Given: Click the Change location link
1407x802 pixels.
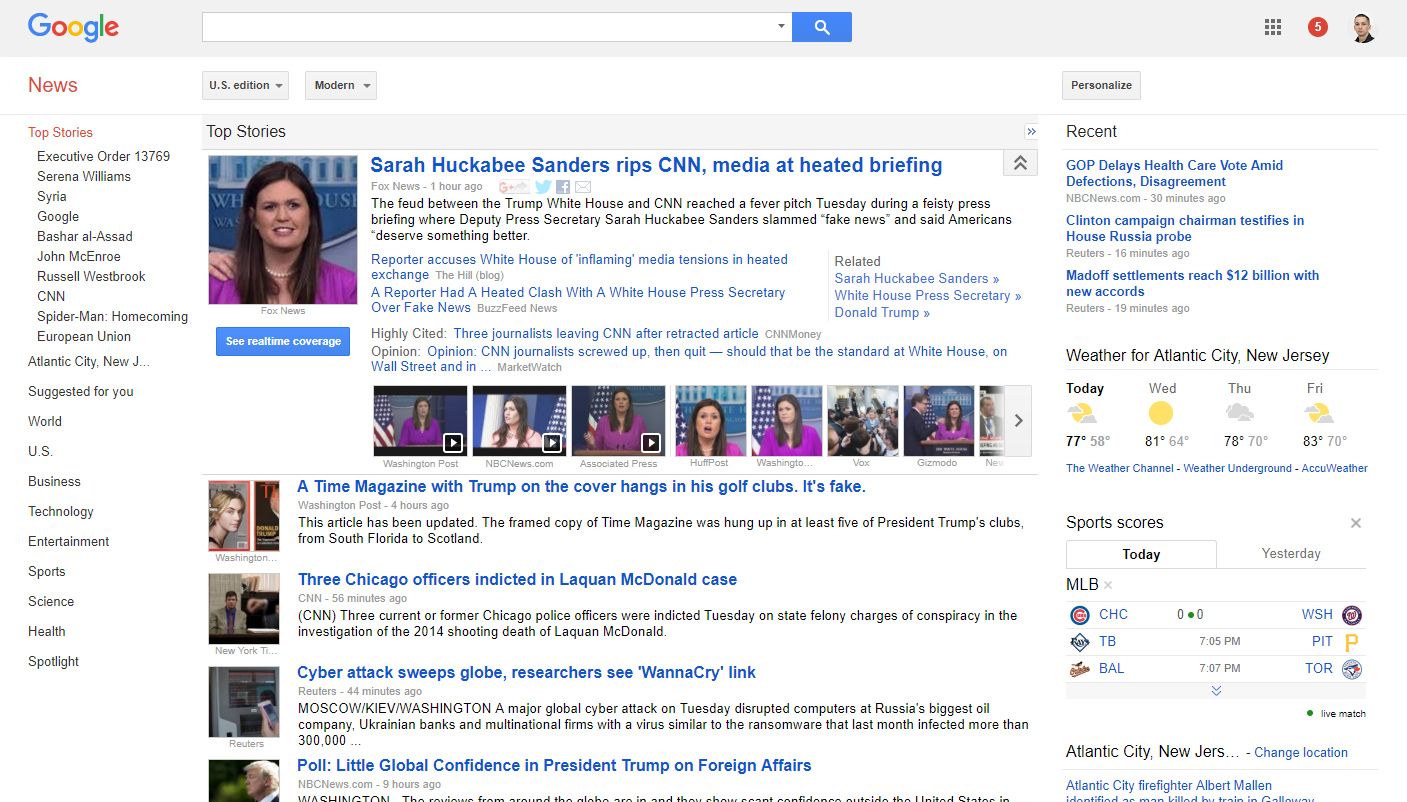Looking at the screenshot, I should click(1301, 753).
